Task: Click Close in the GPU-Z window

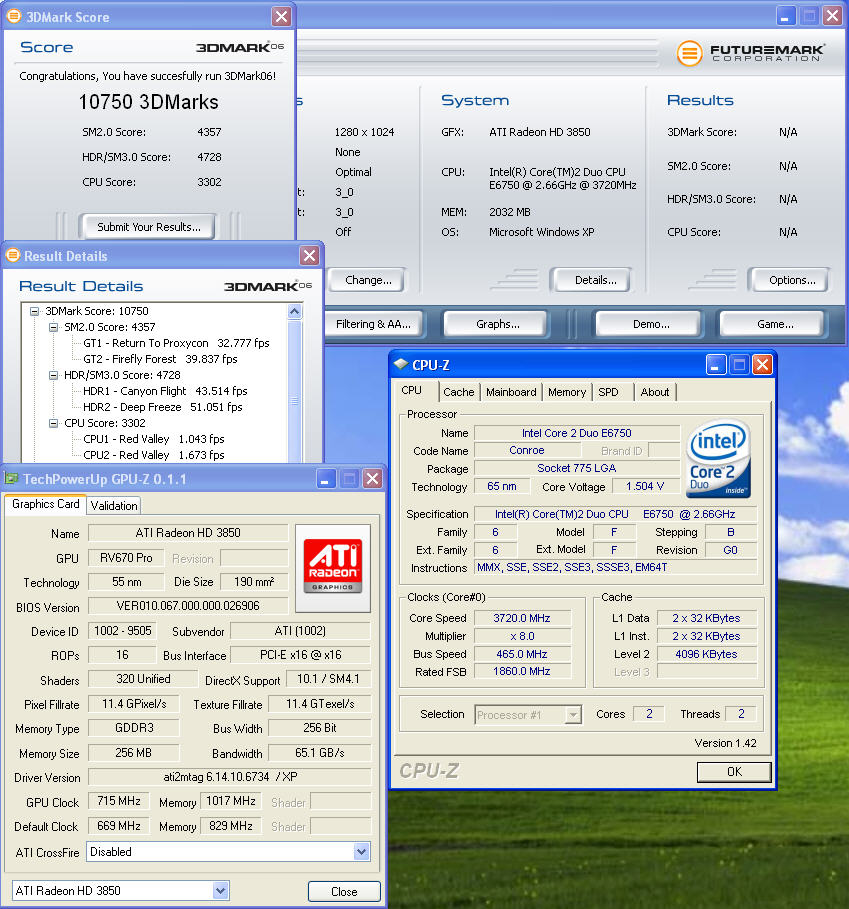Action: coord(344,892)
